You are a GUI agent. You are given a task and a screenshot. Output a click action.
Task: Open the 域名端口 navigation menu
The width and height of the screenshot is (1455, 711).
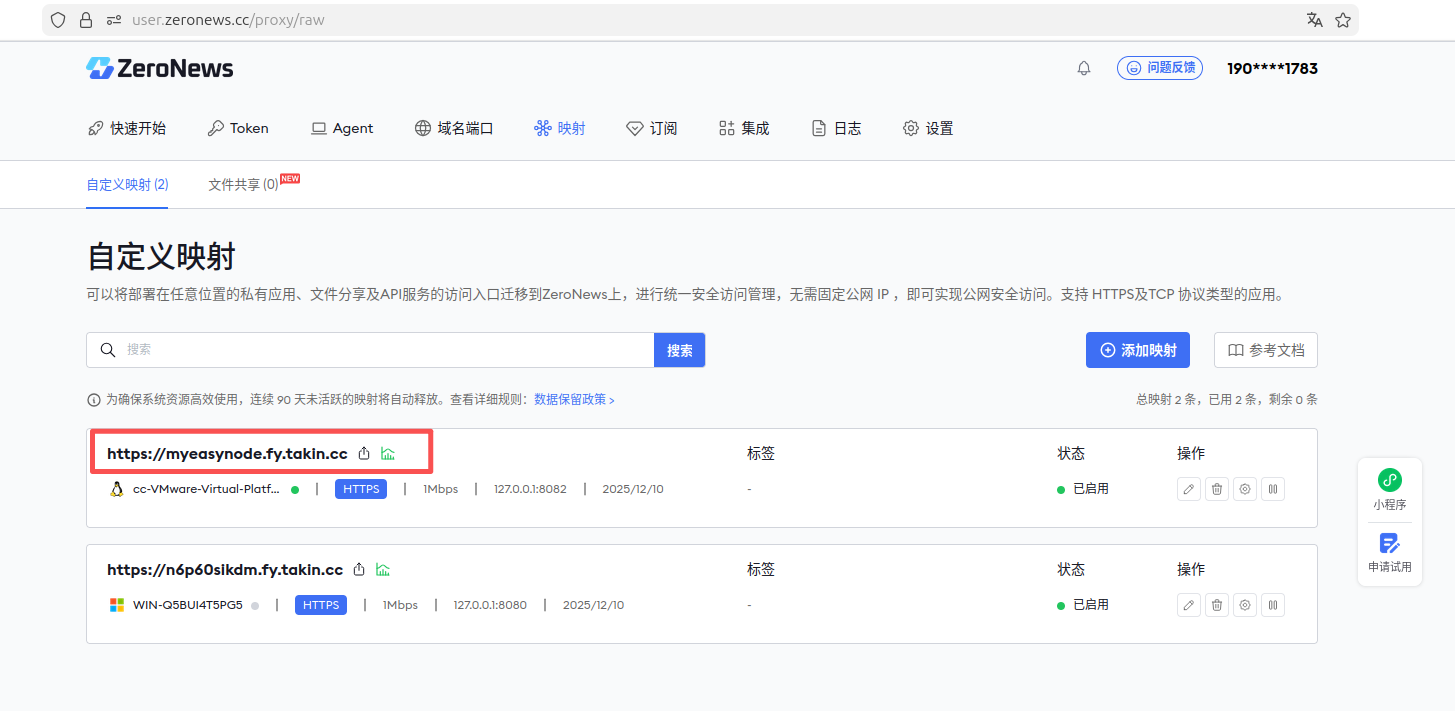[x=454, y=128]
